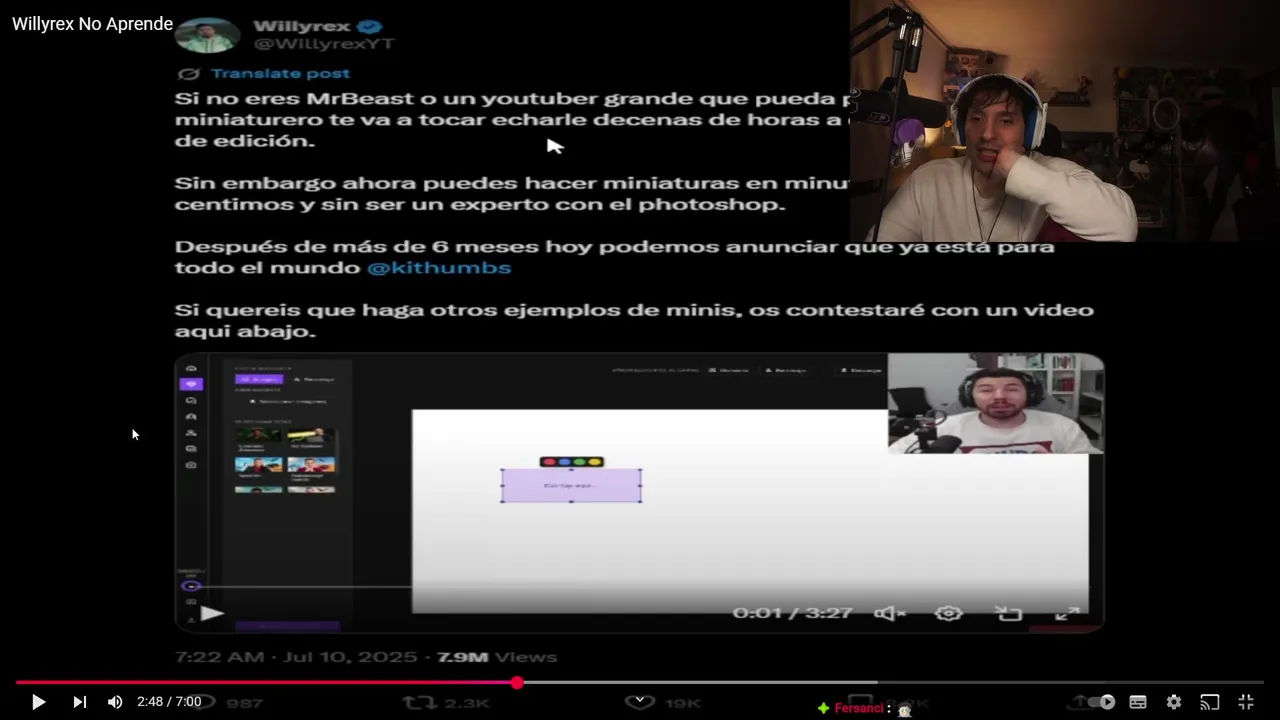
Task: Play the embedded tweet video
Action: 211,613
